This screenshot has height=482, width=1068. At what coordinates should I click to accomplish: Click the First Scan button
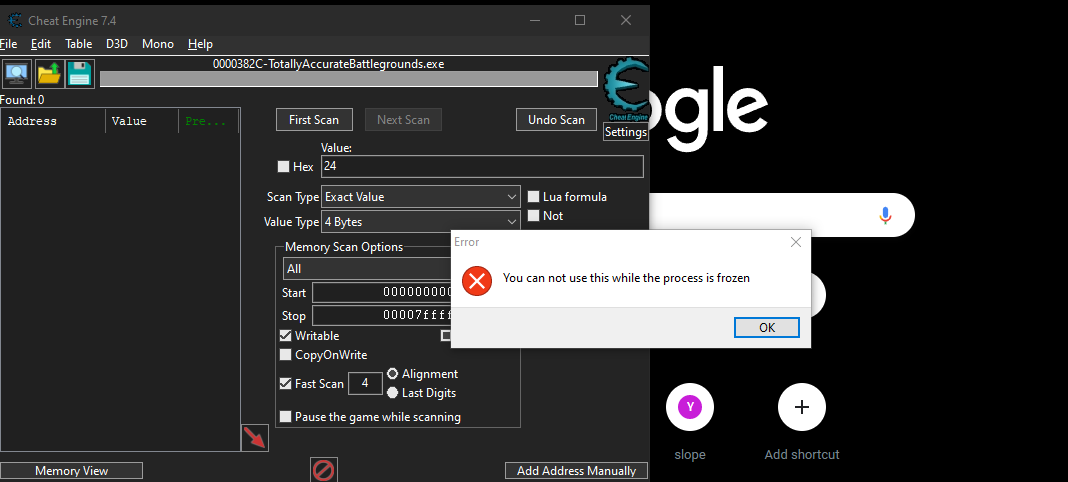pyautogui.click(x=314, y=120)
